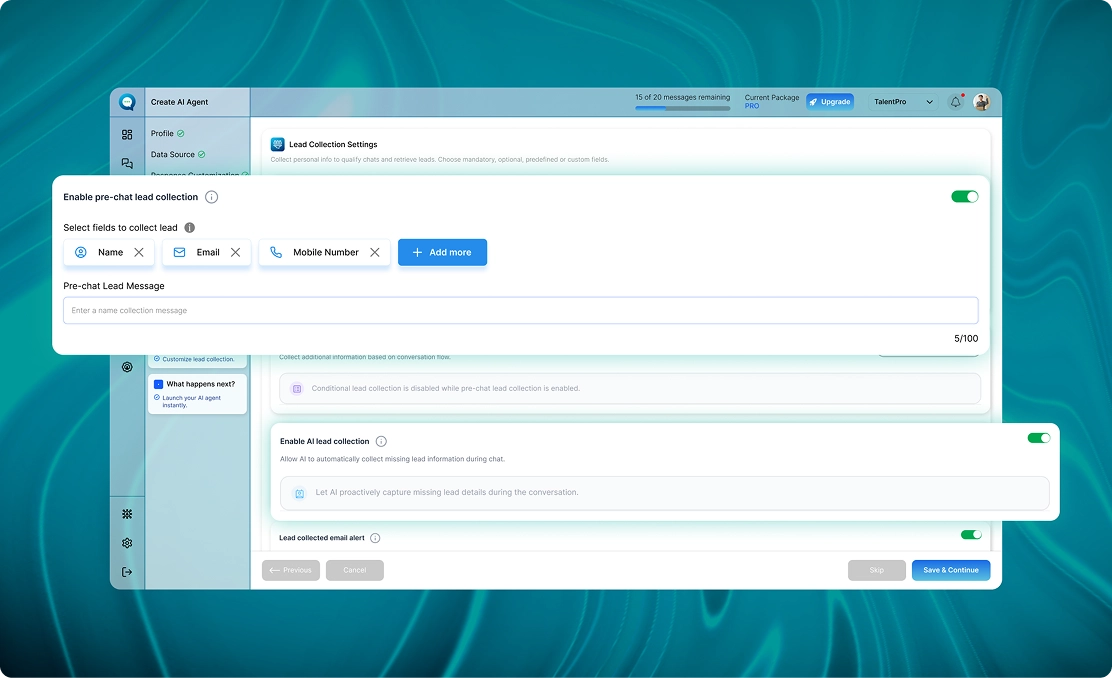Screen dimensions: 1112x678
Task: Focus the Pre-chat Lead Message input field
Action: pyautogui.click(x=521, y=311)
